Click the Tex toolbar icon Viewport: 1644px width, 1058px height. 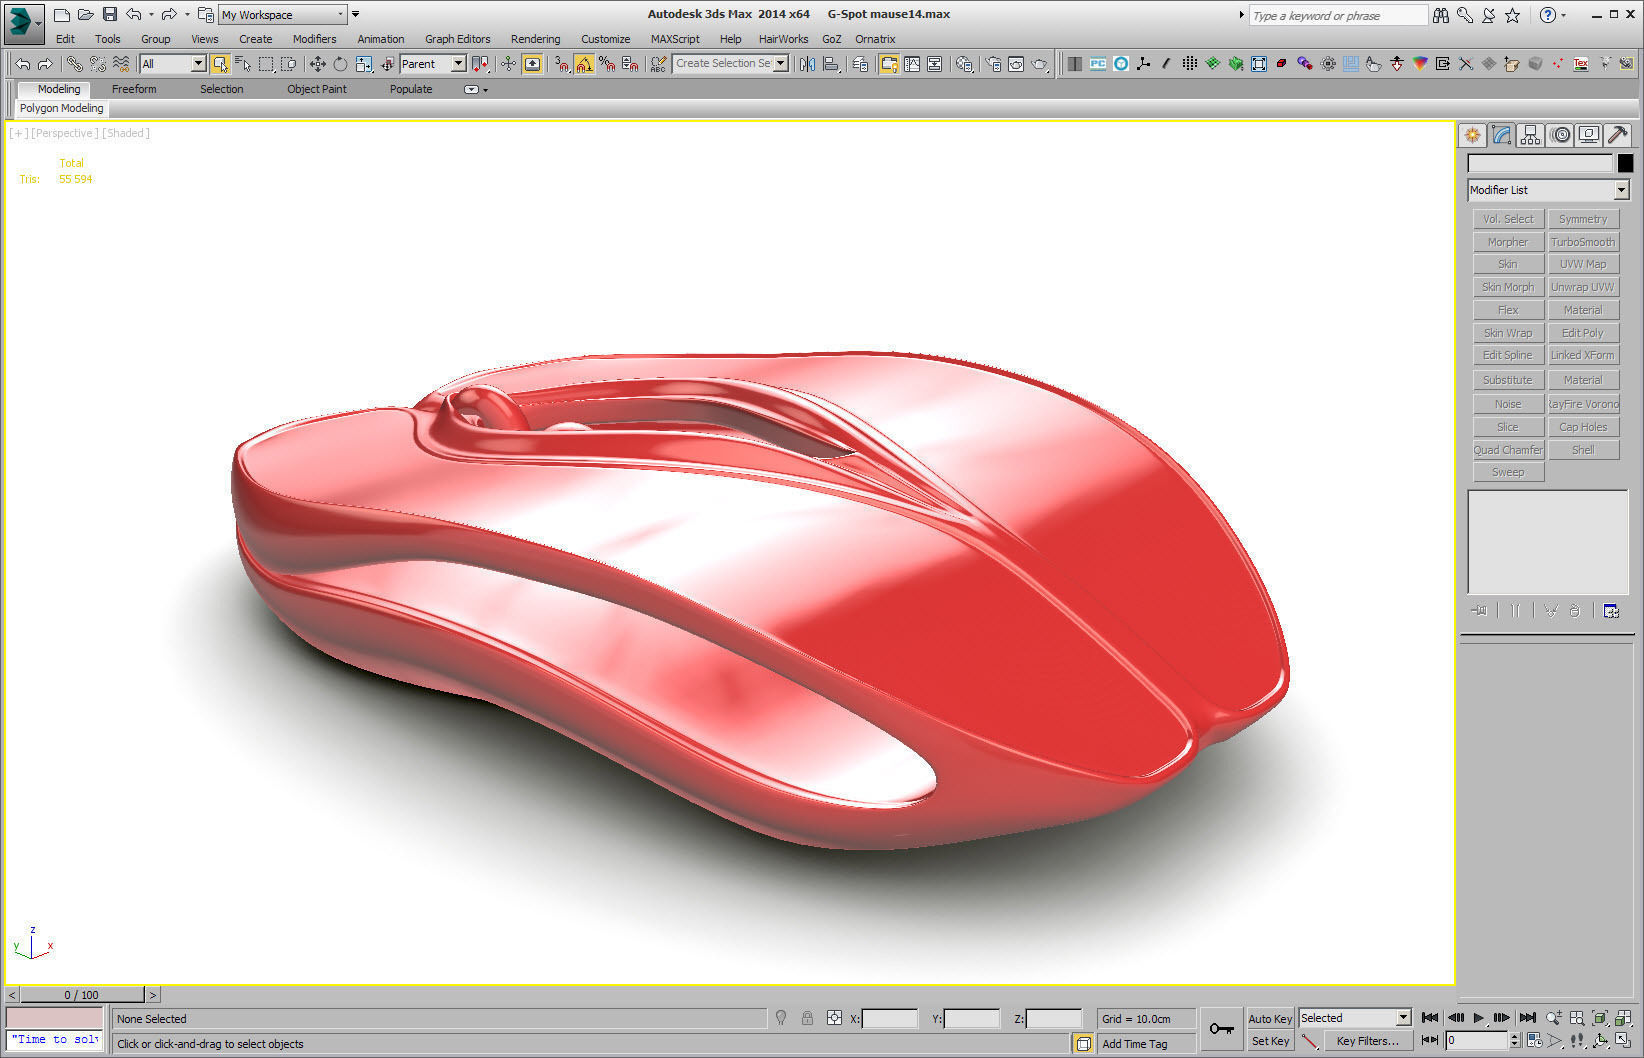(1581, 64)
